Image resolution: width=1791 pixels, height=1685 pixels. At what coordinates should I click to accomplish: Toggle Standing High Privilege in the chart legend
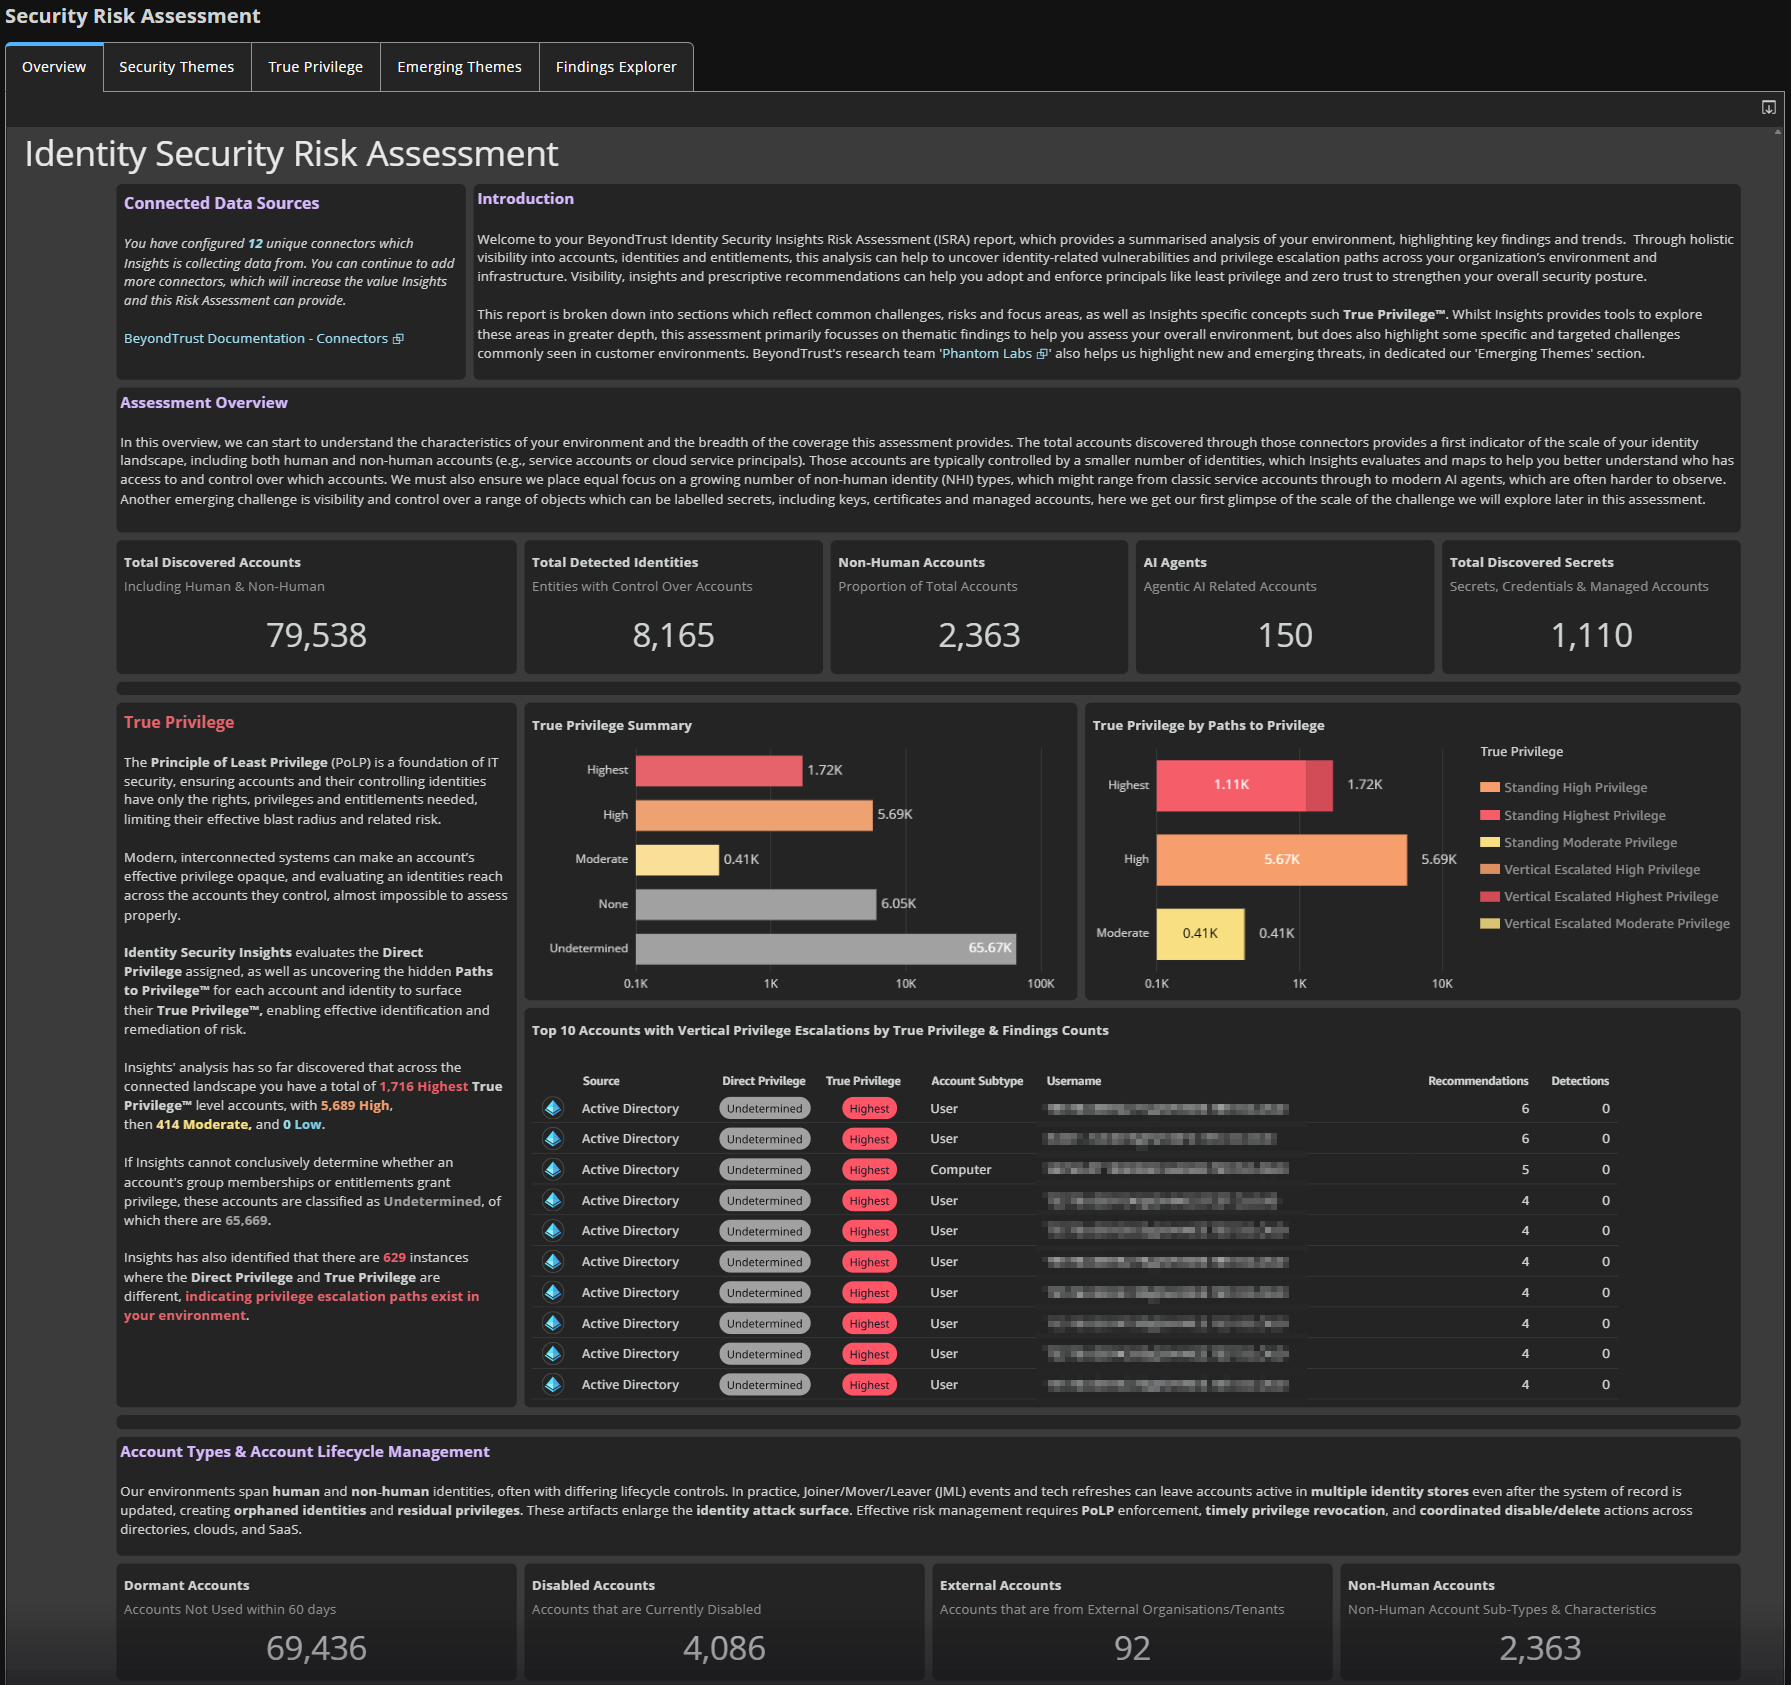[1574, 787]
